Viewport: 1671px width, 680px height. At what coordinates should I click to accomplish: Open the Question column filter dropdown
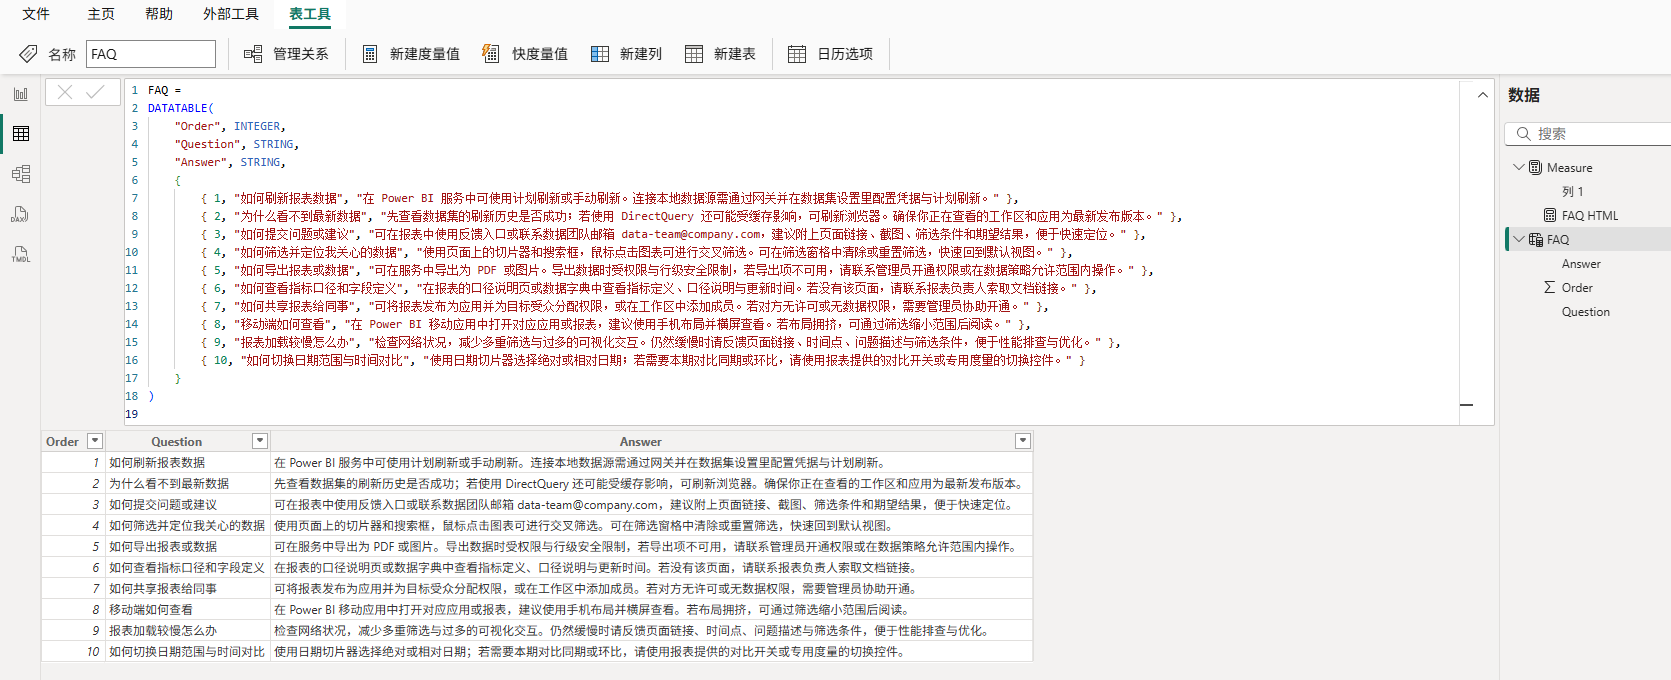click(260, 441)
